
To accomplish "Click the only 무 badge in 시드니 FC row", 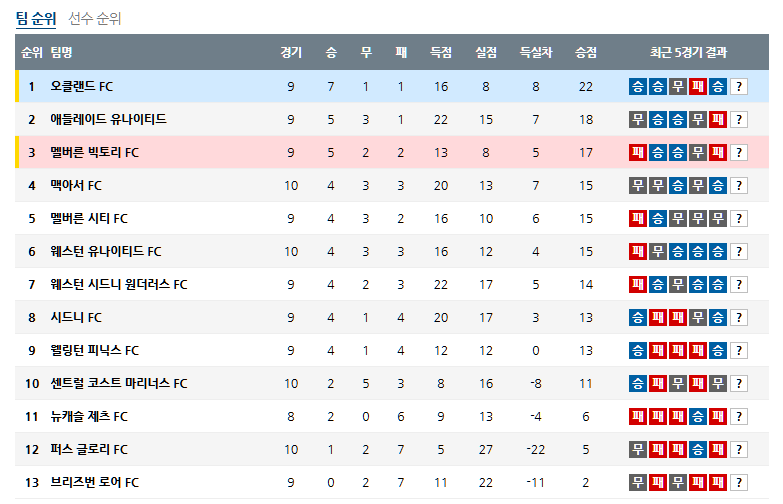I will click(698, 318).
